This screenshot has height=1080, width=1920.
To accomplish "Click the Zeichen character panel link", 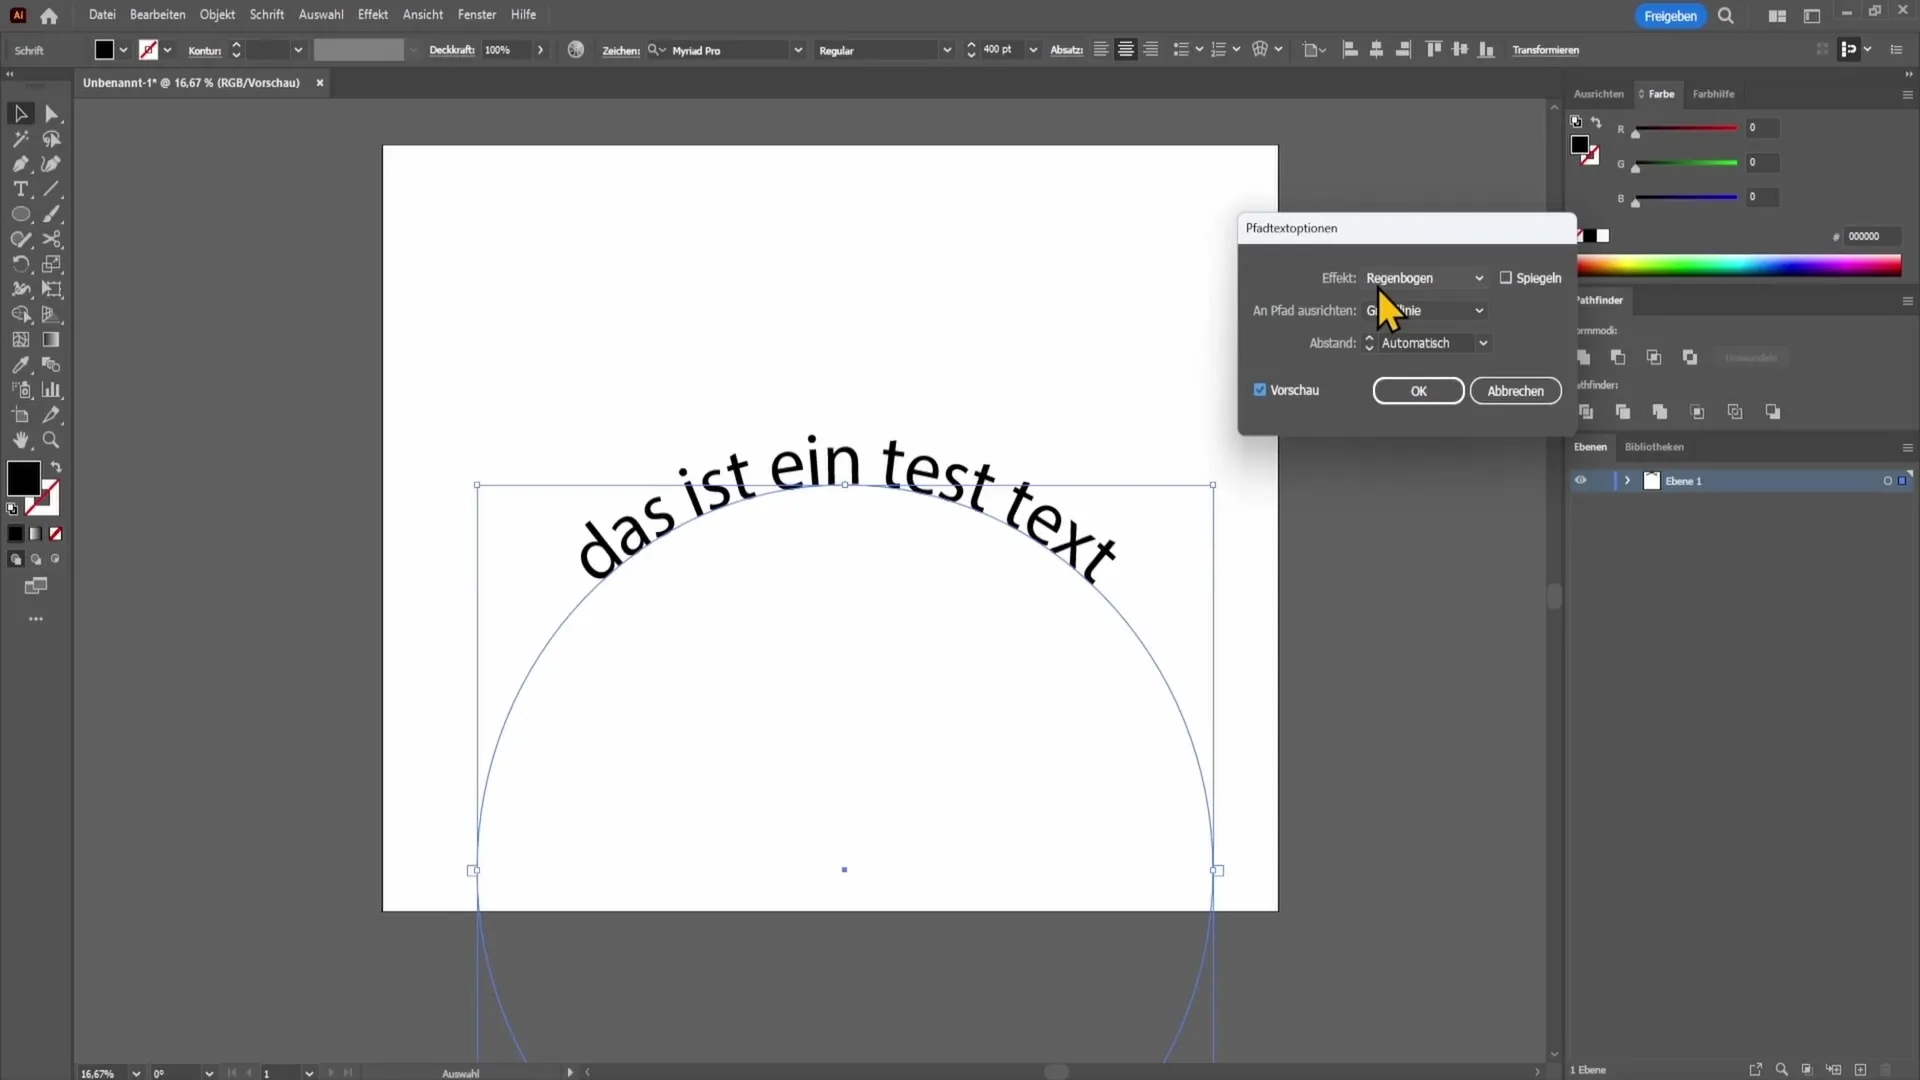I will click(x=620, y=50).
